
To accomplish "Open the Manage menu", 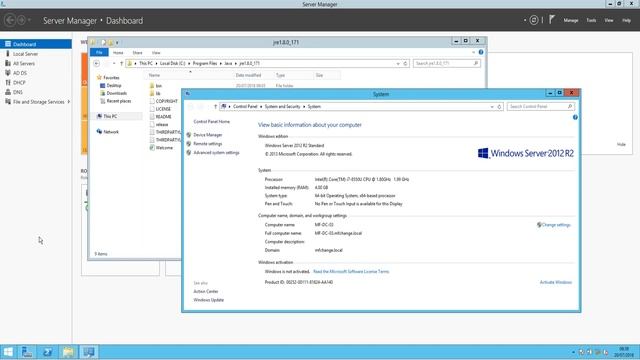I will point(571,20).
